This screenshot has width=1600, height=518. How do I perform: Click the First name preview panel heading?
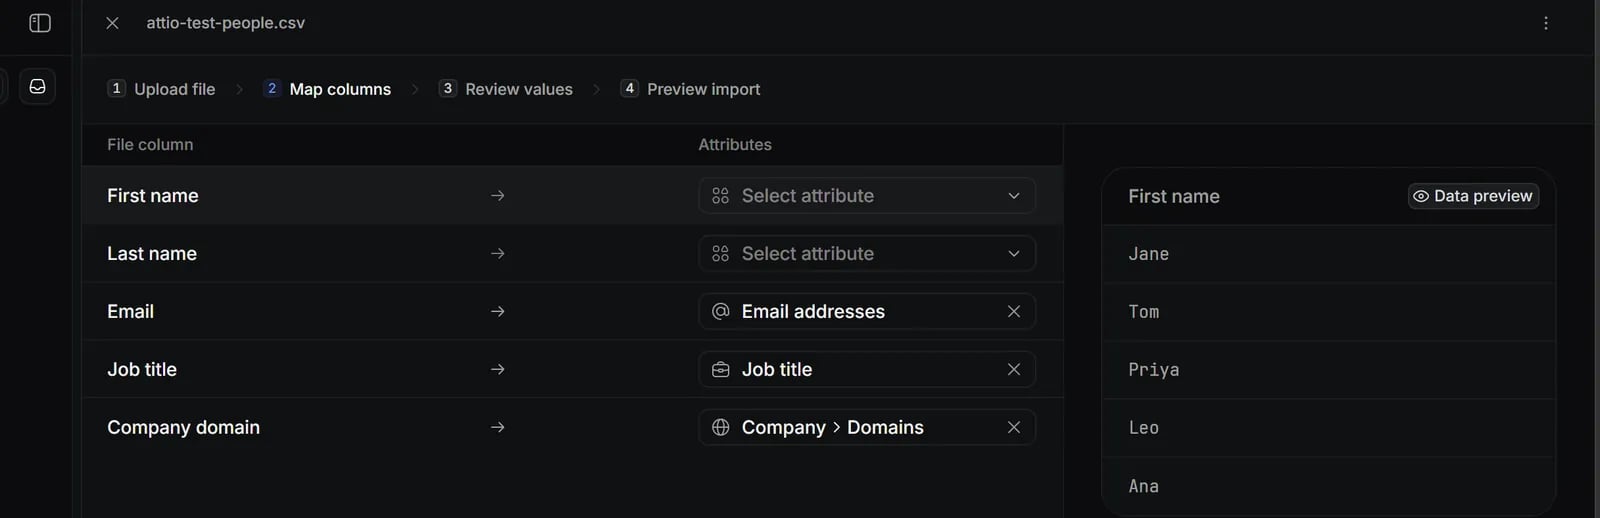[x=1174, y=197]
